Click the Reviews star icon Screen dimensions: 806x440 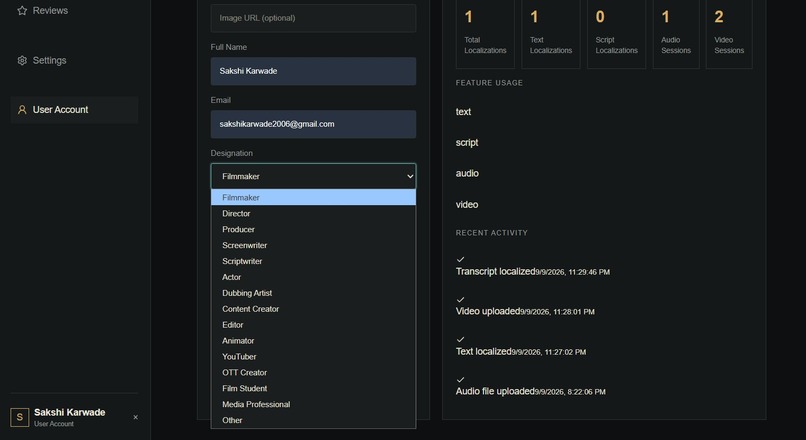(22, 10)
